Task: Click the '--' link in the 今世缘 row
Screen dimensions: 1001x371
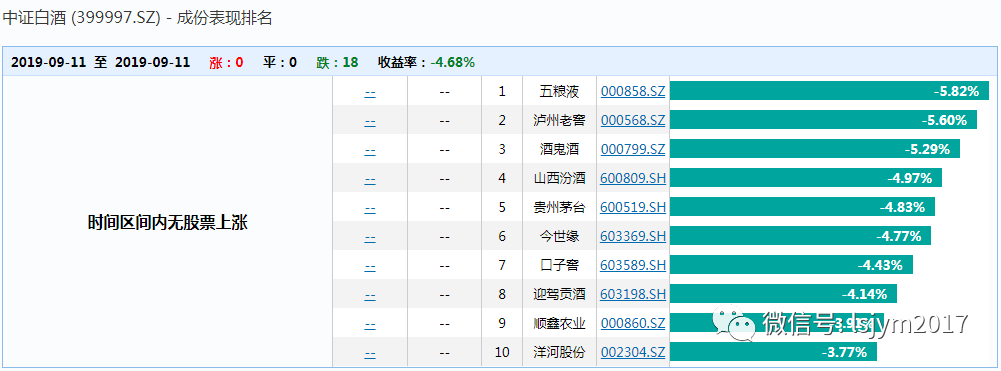Action: 370,238
